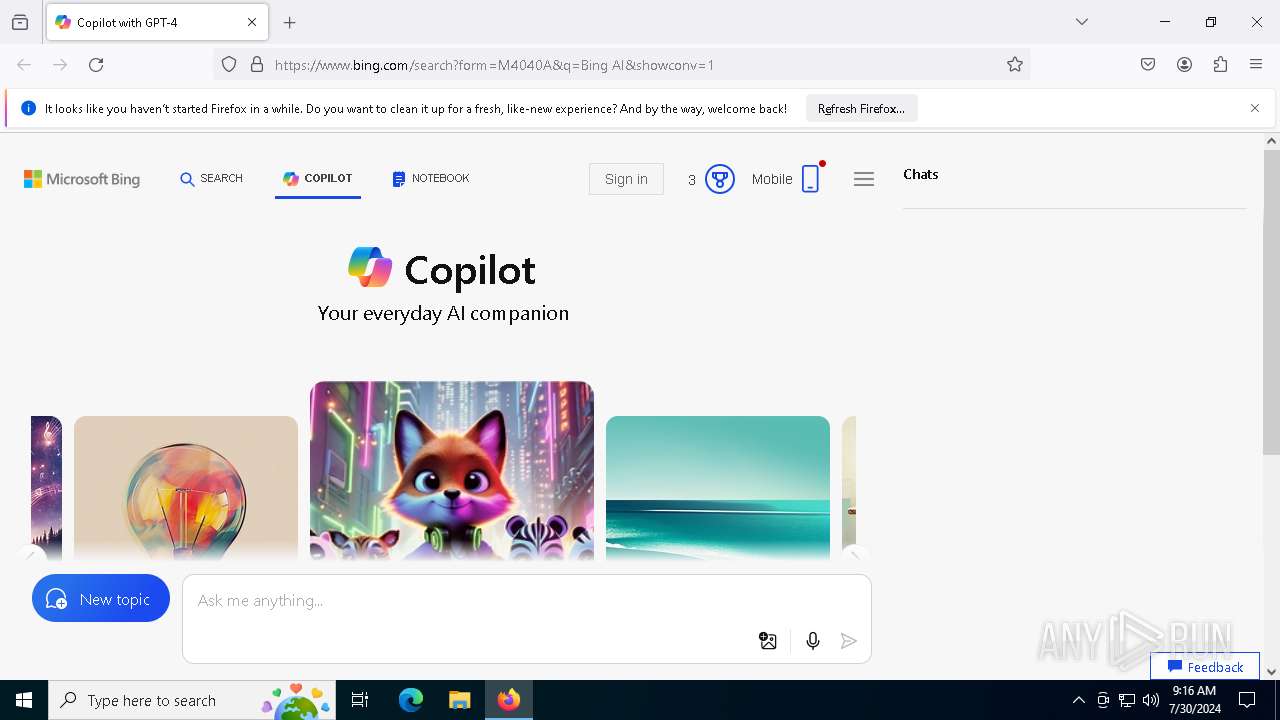
Task: Open the tracking protection shield
Action: coord(229,65)
